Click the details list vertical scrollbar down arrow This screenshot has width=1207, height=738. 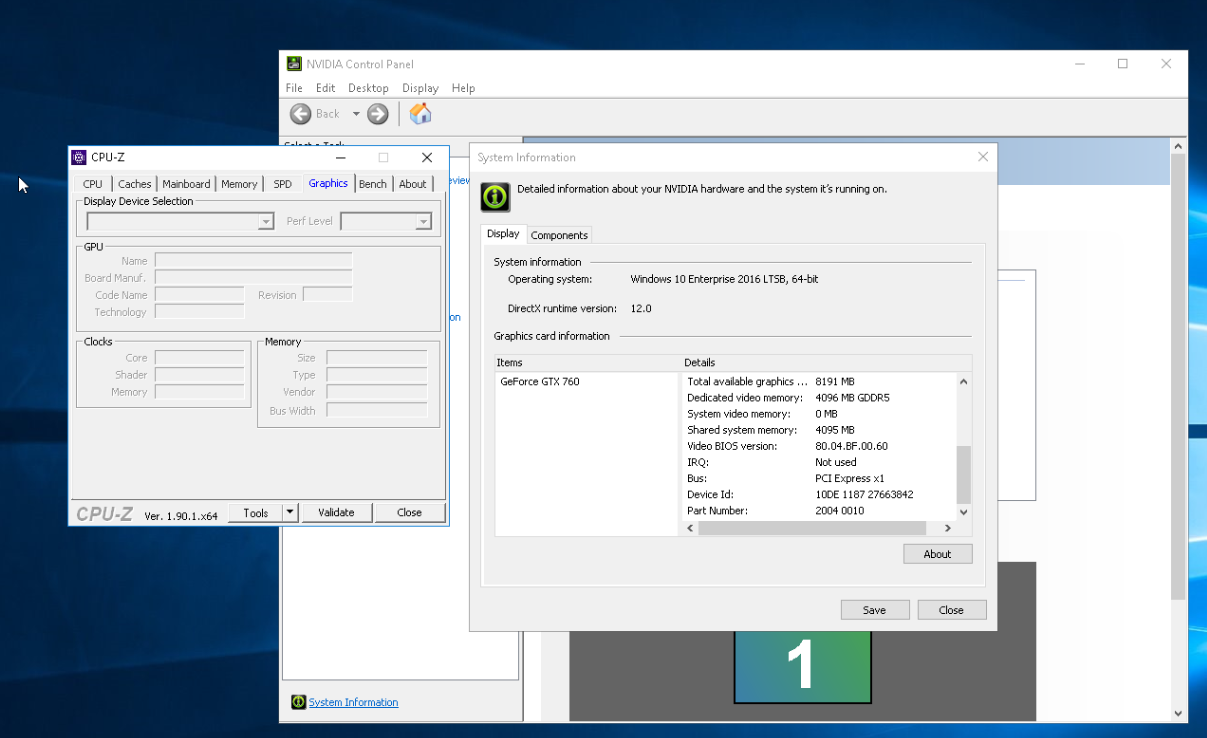[x=964, y=512]
